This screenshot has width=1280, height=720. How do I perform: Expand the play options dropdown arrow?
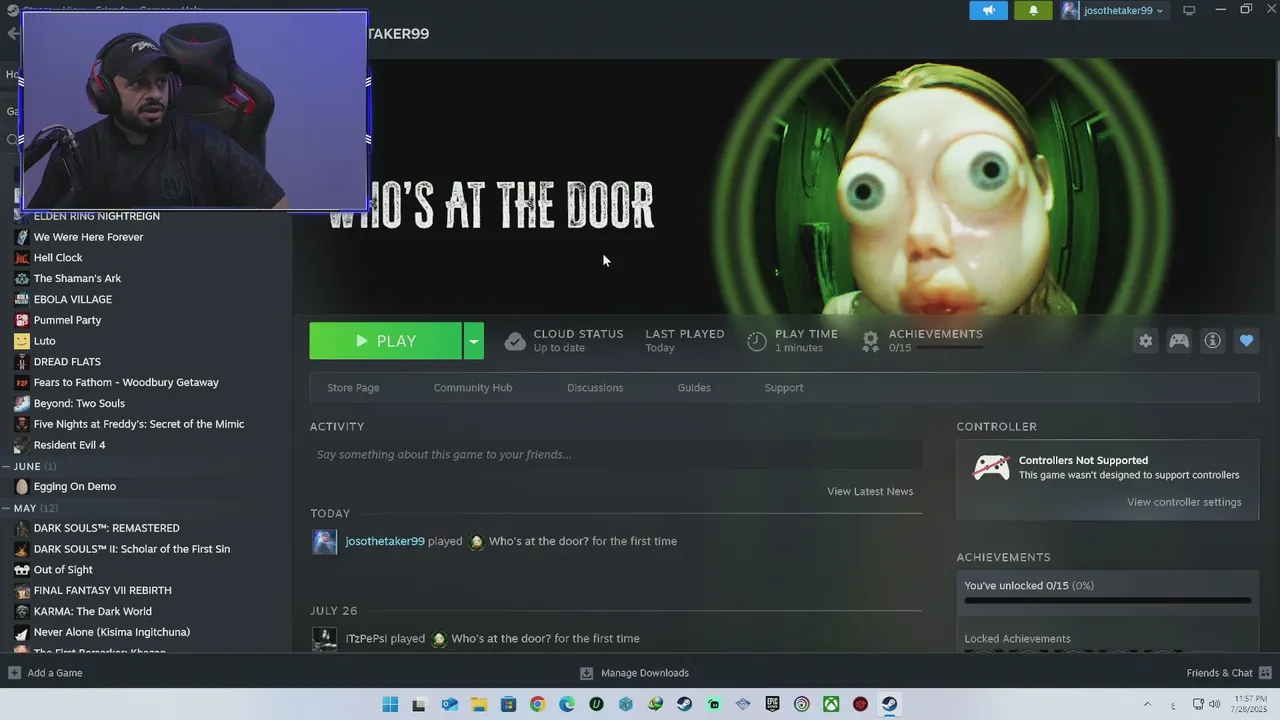[474, 341]
